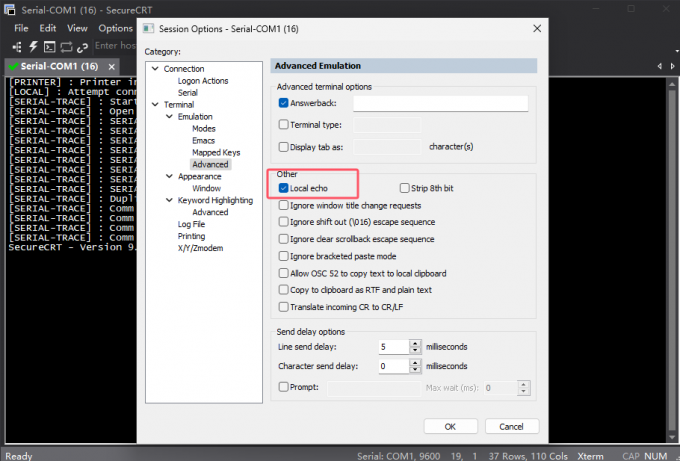Open the Edit menu
Image resolution: width=680 pixels, height=461 pixels.
[x=48, y=28]
